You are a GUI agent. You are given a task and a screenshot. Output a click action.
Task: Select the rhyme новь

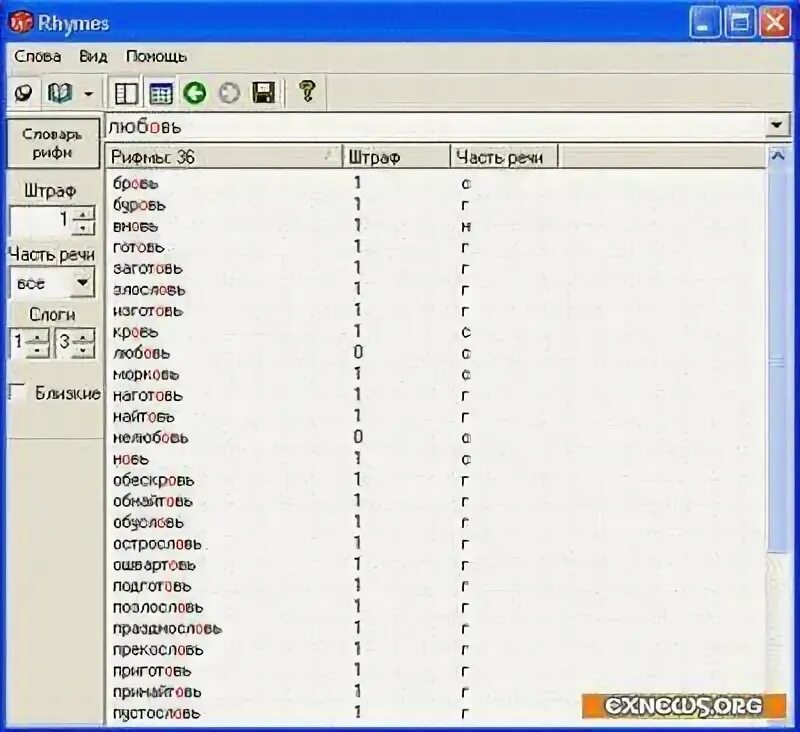click(x=131, y=460)
